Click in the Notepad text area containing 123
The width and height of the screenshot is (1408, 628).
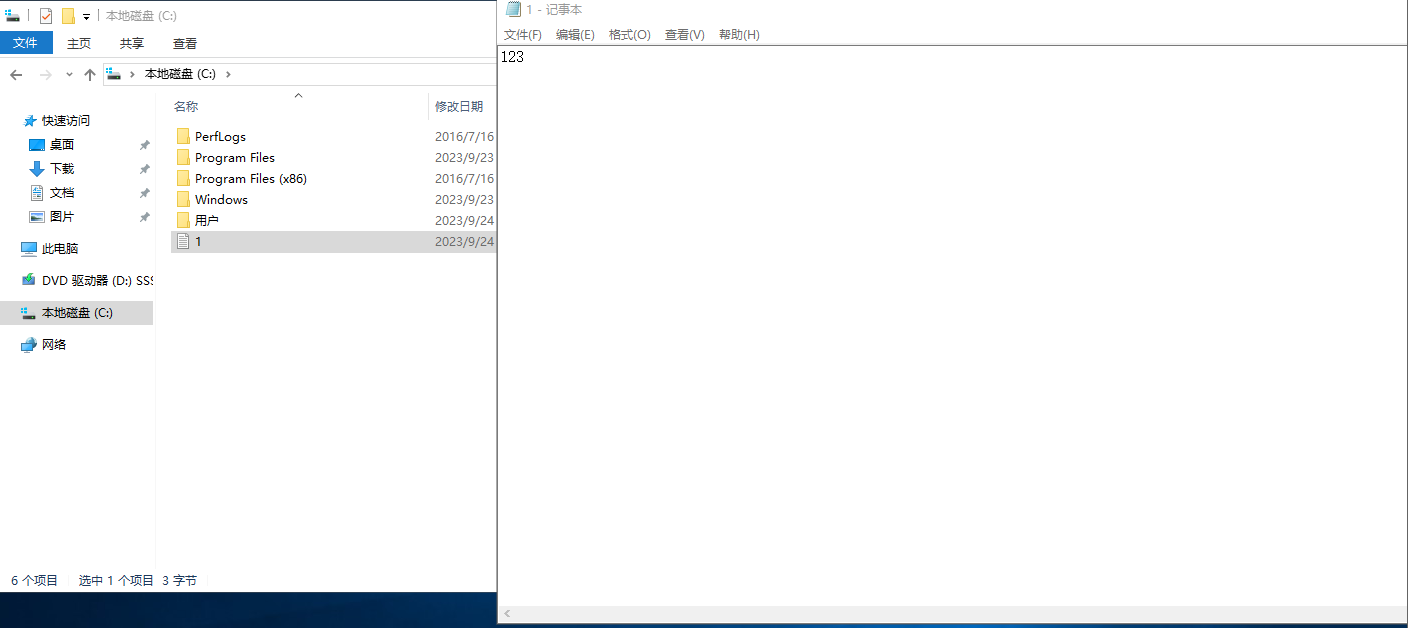(952, 325)
